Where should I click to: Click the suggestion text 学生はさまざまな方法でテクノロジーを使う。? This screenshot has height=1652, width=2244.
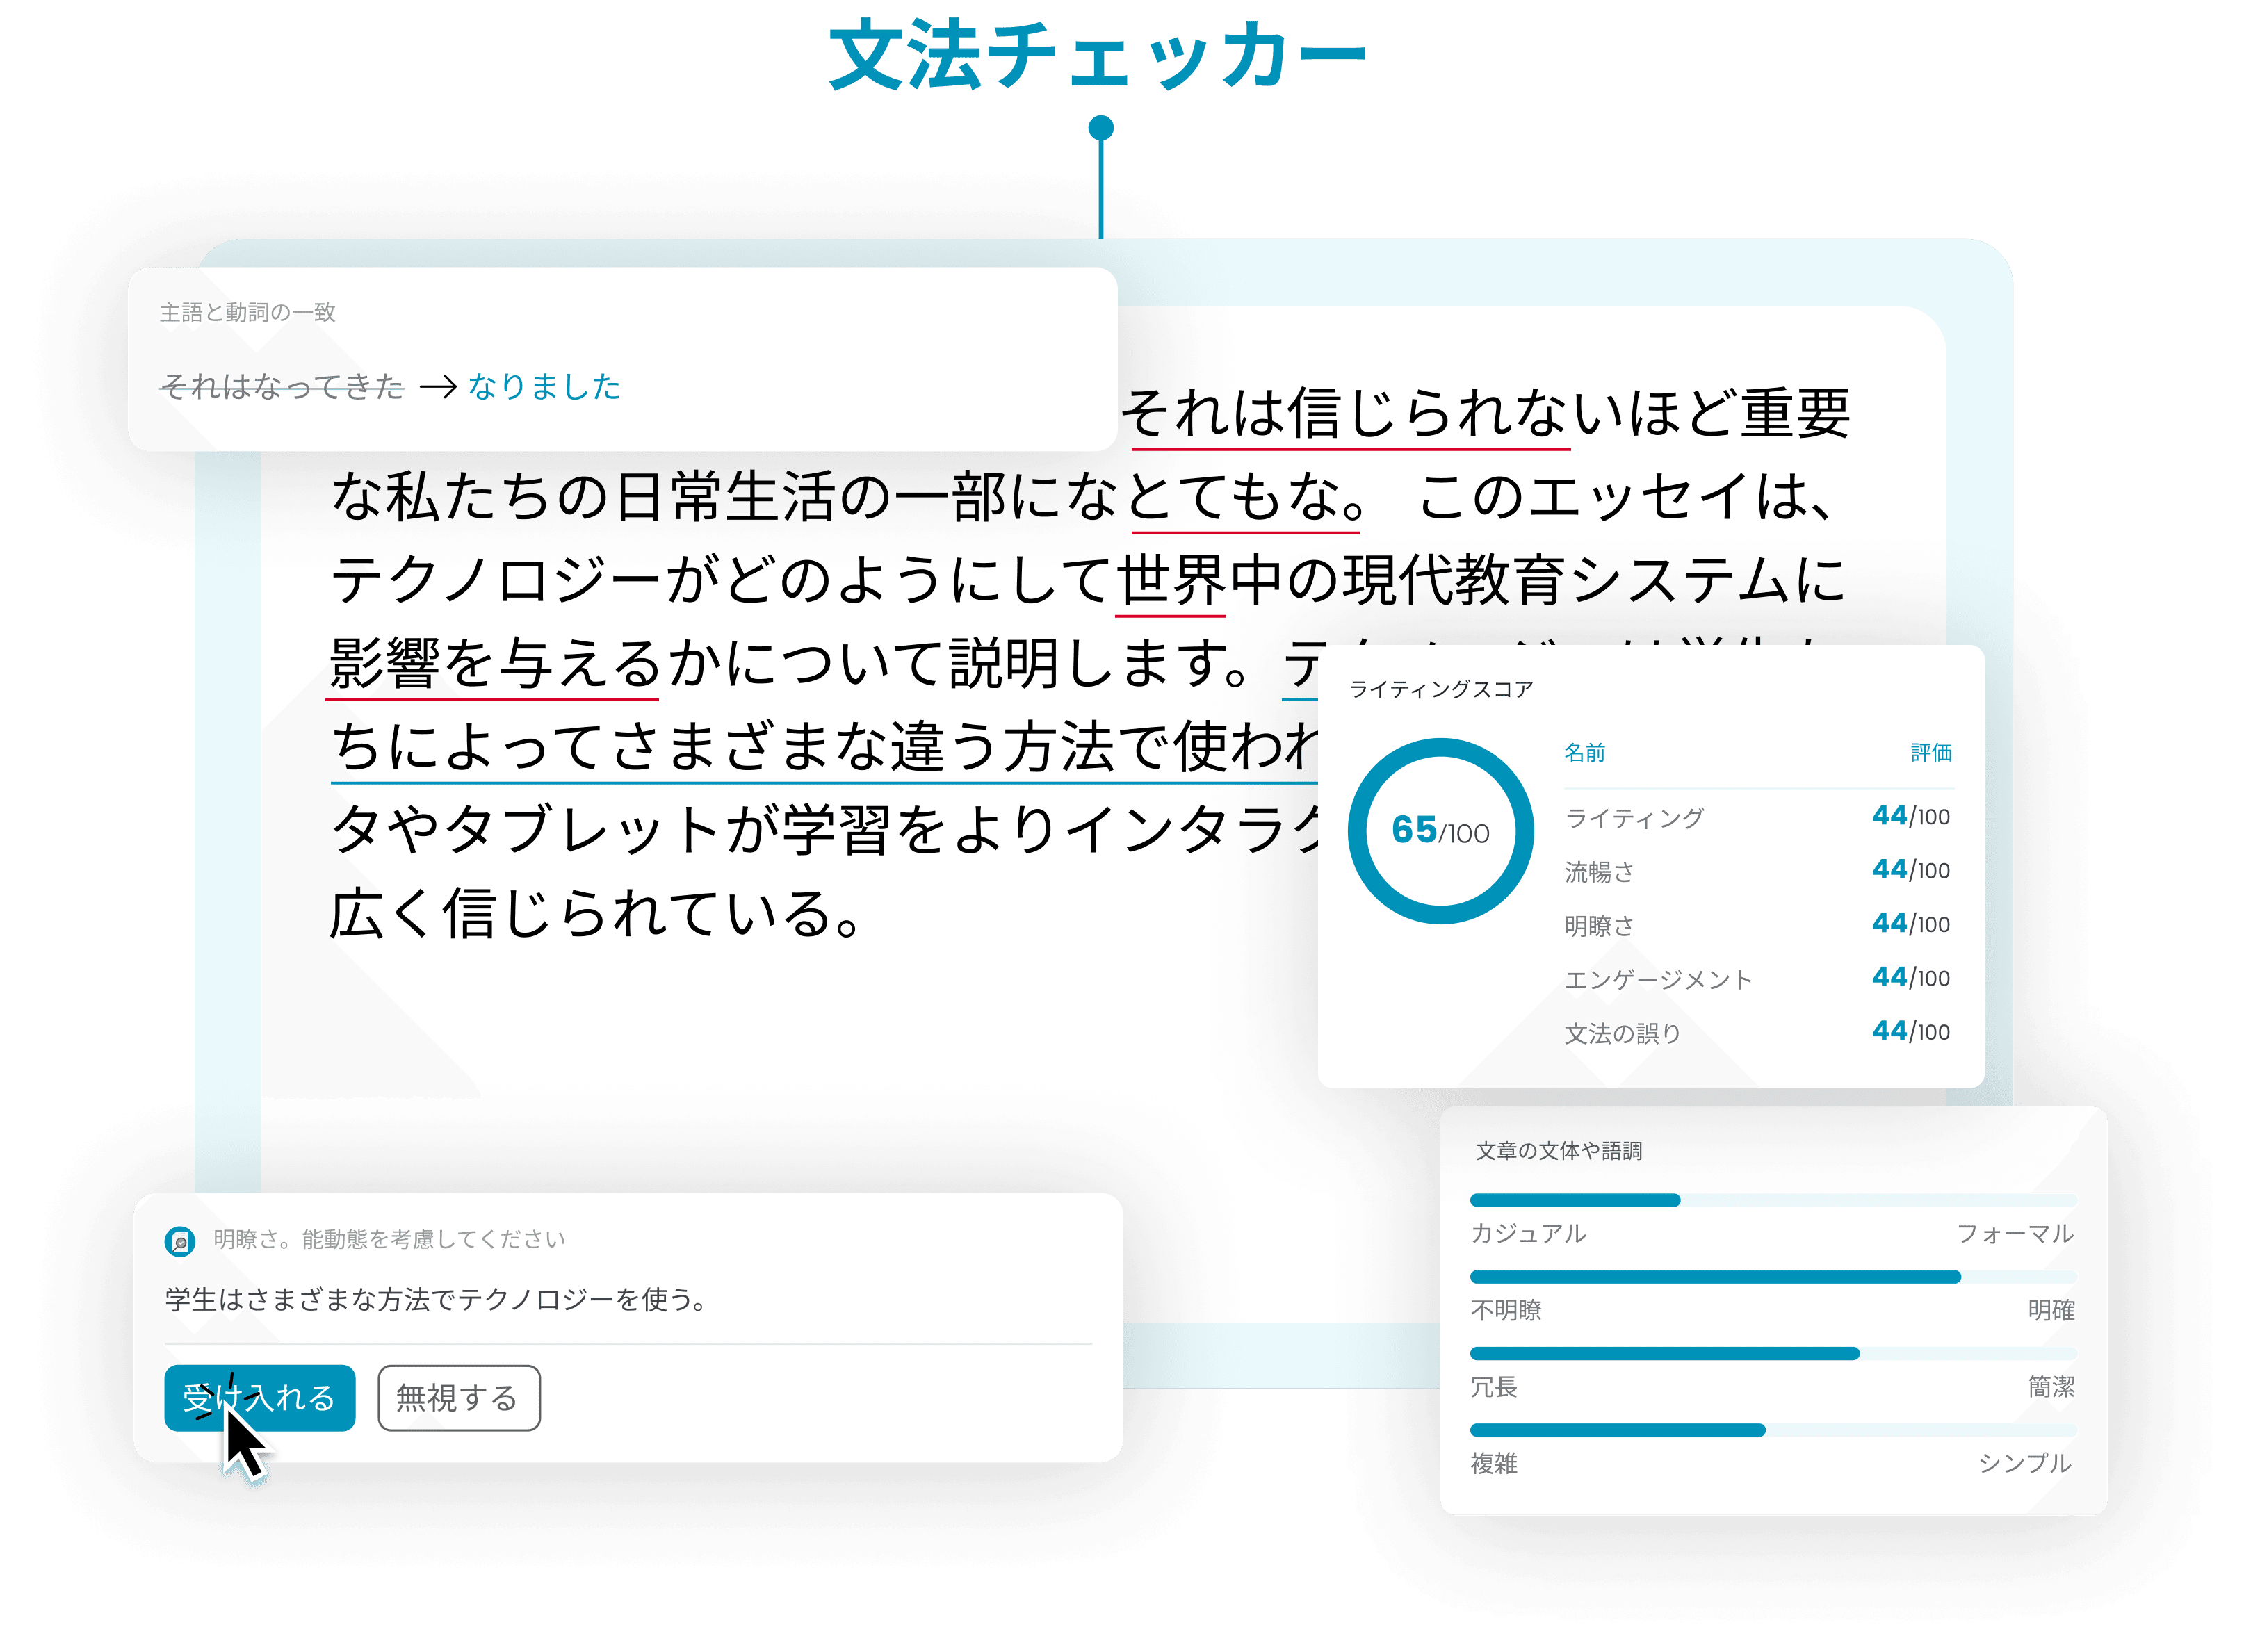(x=437, y=1299)
